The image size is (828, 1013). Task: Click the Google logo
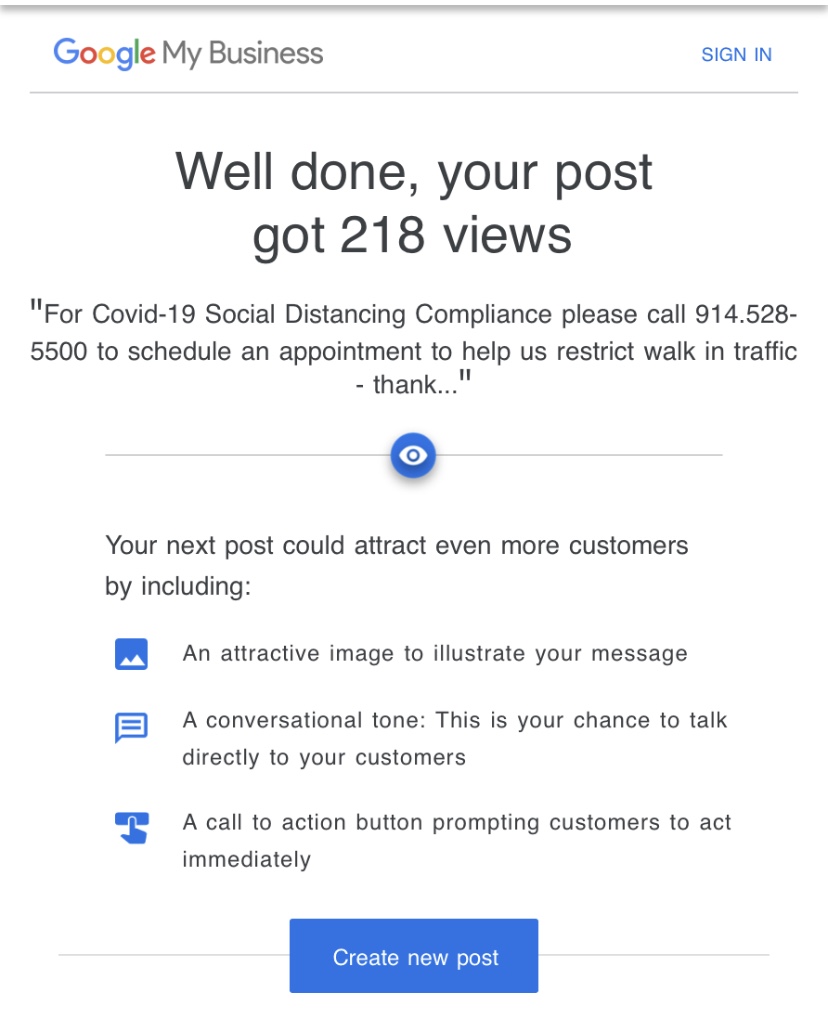pos(102,53)
